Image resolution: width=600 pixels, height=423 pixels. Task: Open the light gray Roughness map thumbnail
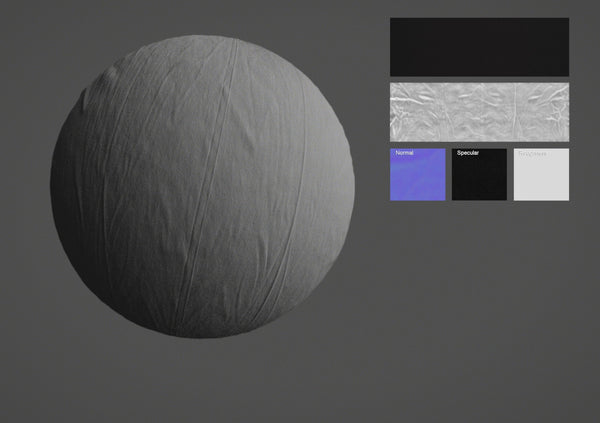(541, 176)
